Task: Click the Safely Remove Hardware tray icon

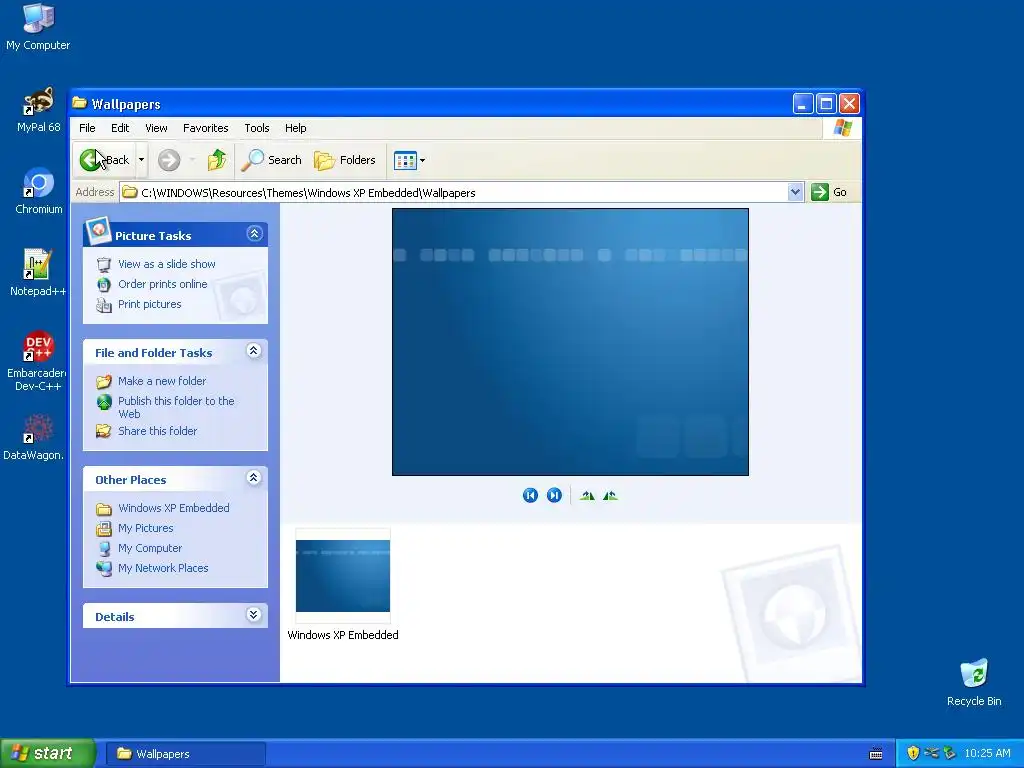Action: 950,754
